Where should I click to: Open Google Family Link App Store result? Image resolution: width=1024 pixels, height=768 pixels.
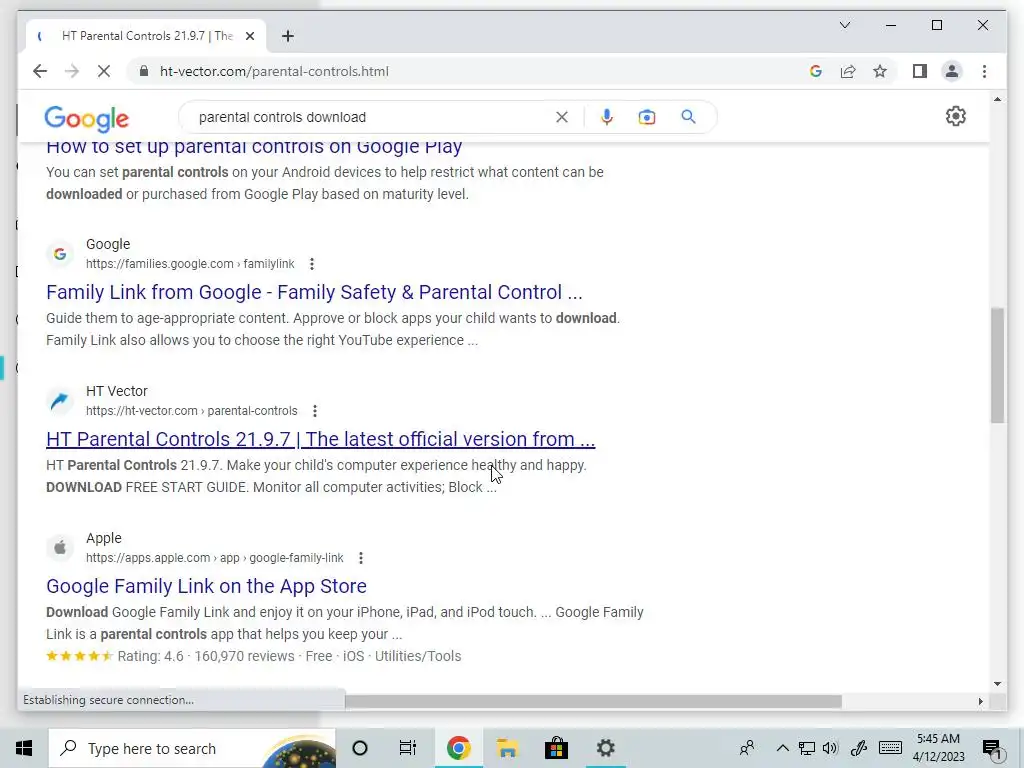[x=206, y=586]
